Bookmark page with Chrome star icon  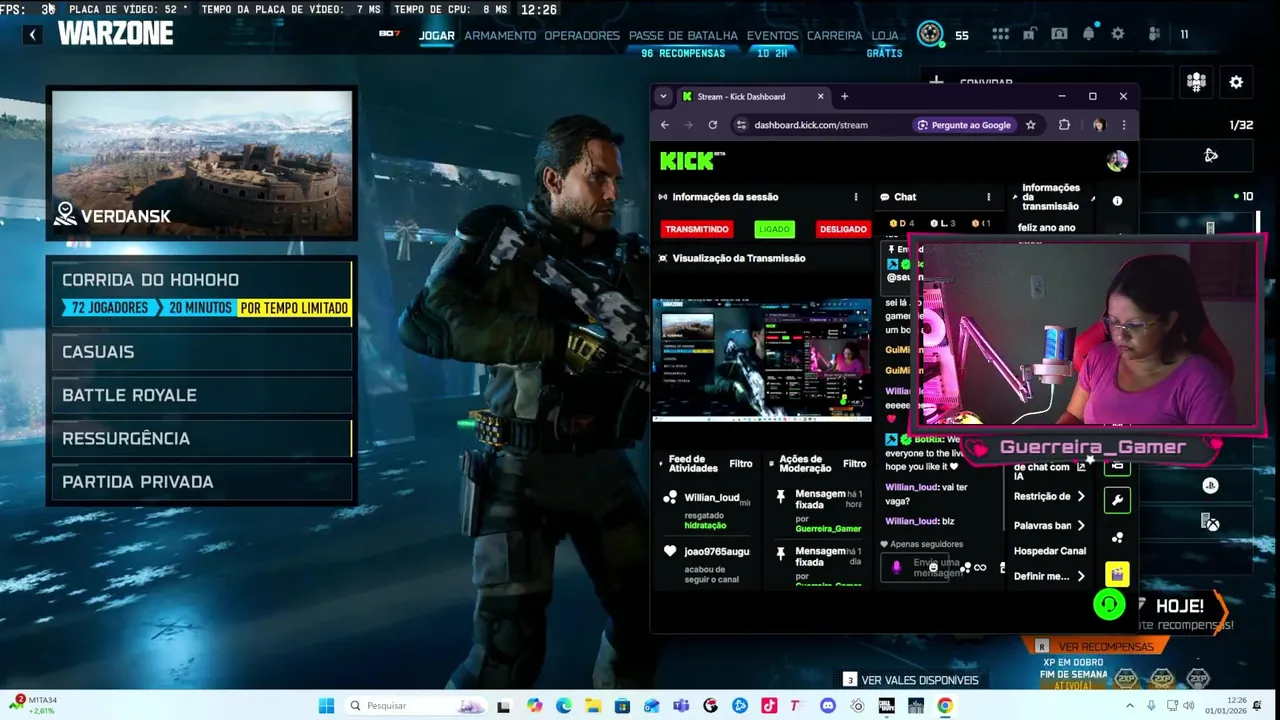click(x=1030, y=125)
